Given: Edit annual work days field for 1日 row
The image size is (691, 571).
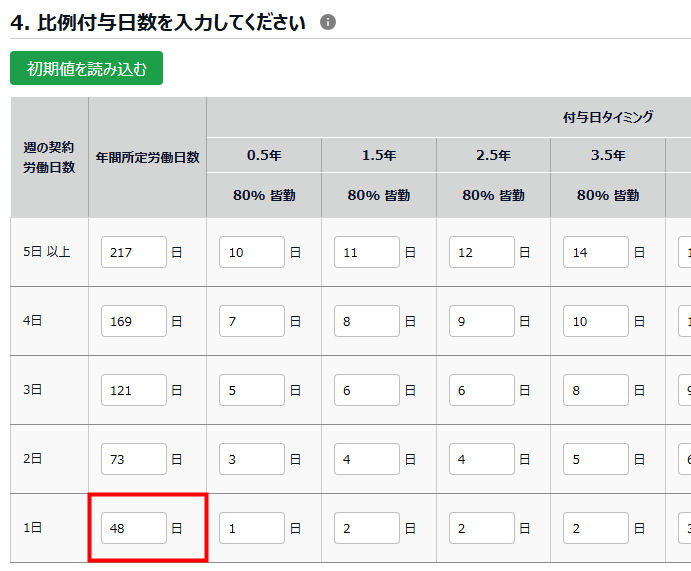Looking at the screenshot, I should [x=134, y=528].
